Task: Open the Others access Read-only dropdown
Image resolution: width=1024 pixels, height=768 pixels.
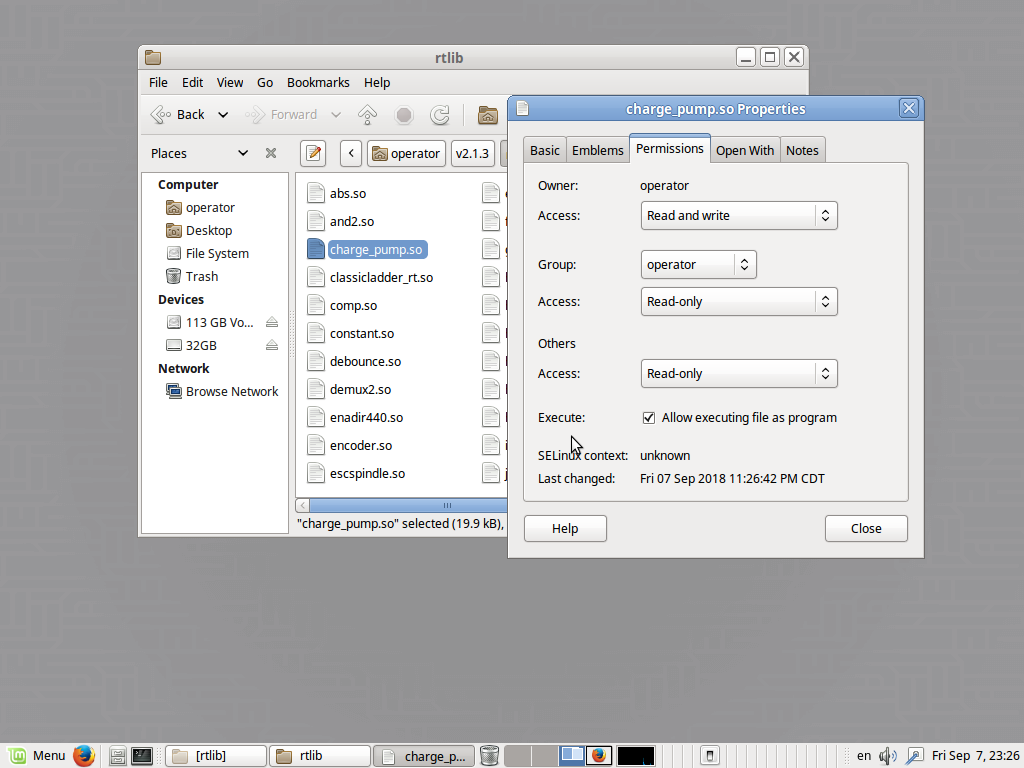Action: (739, 374)
